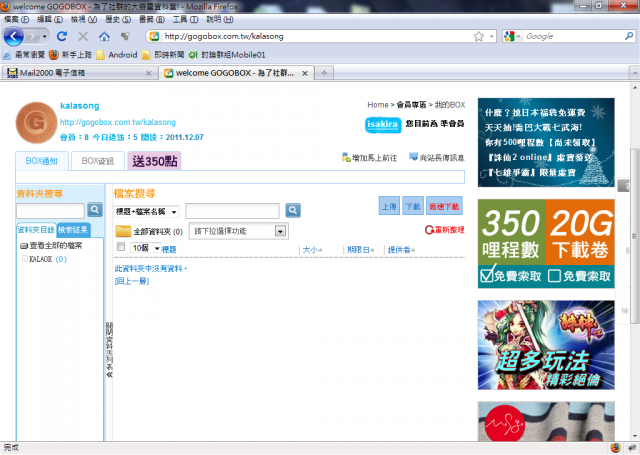Click the all folders folder icon

pos(123,231)
